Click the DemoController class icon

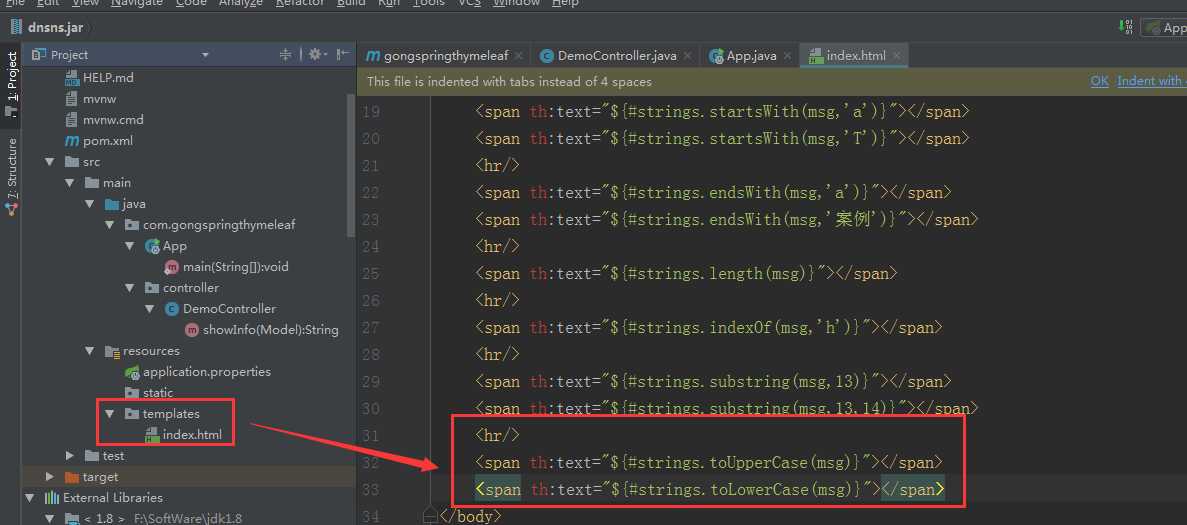click(x=172, y=309)
